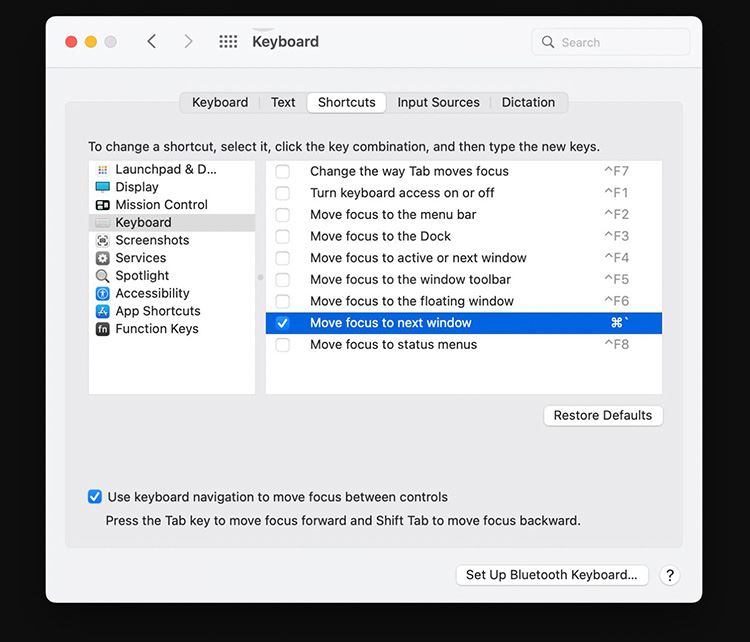The image size is (750, 642).
Task: Select the Launchpad & D... category row
Action: [x=172, y=169]
